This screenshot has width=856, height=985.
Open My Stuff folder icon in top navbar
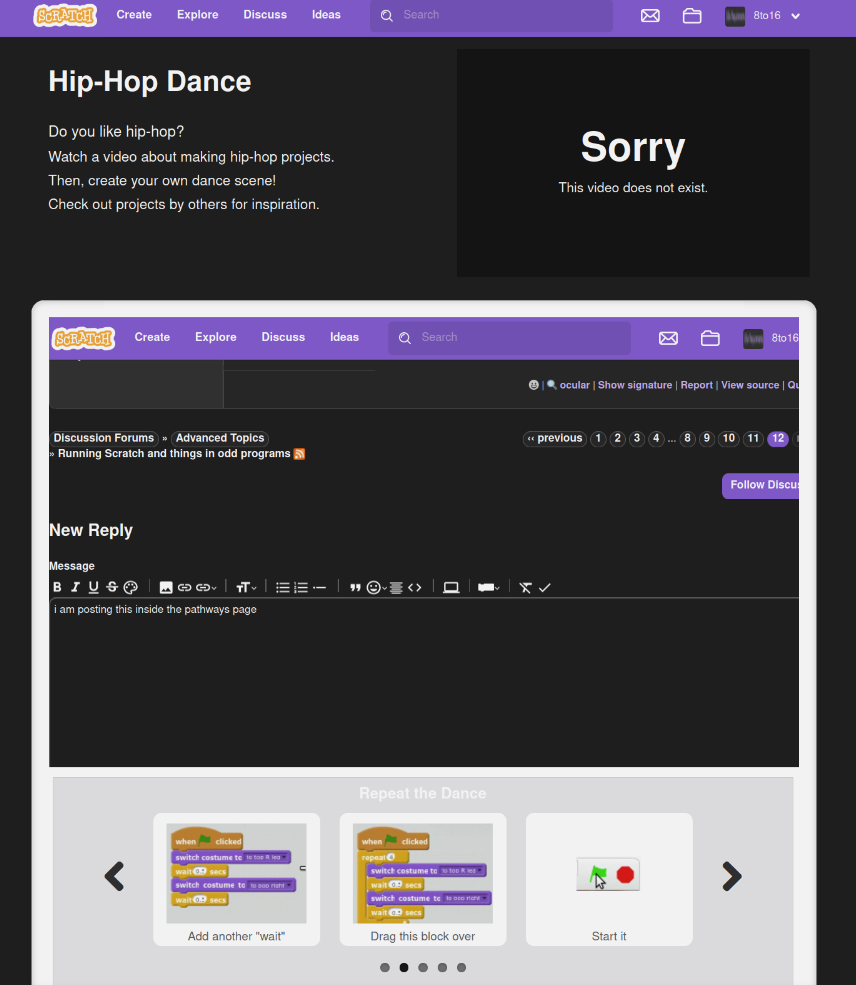[x=692, y=15]
